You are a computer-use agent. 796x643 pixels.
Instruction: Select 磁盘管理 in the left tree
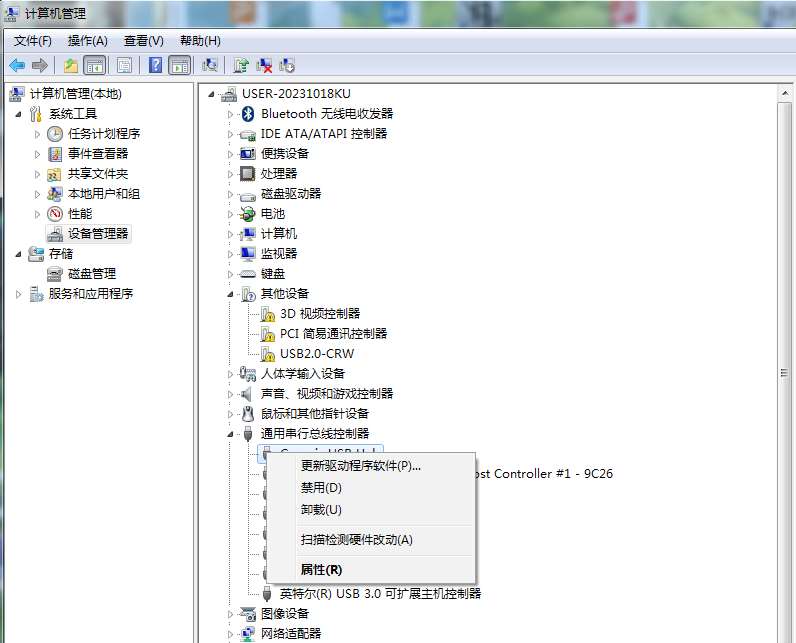(x=92, y=274)
